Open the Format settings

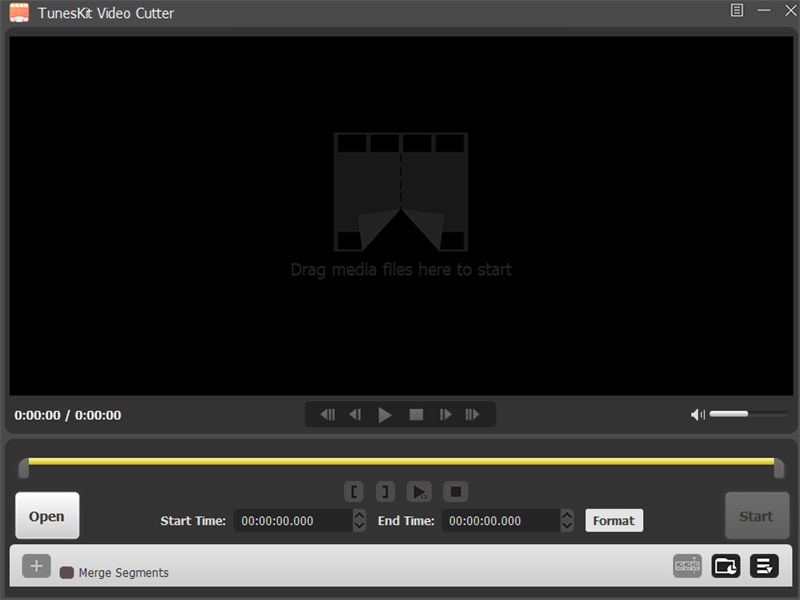point(614,520)
